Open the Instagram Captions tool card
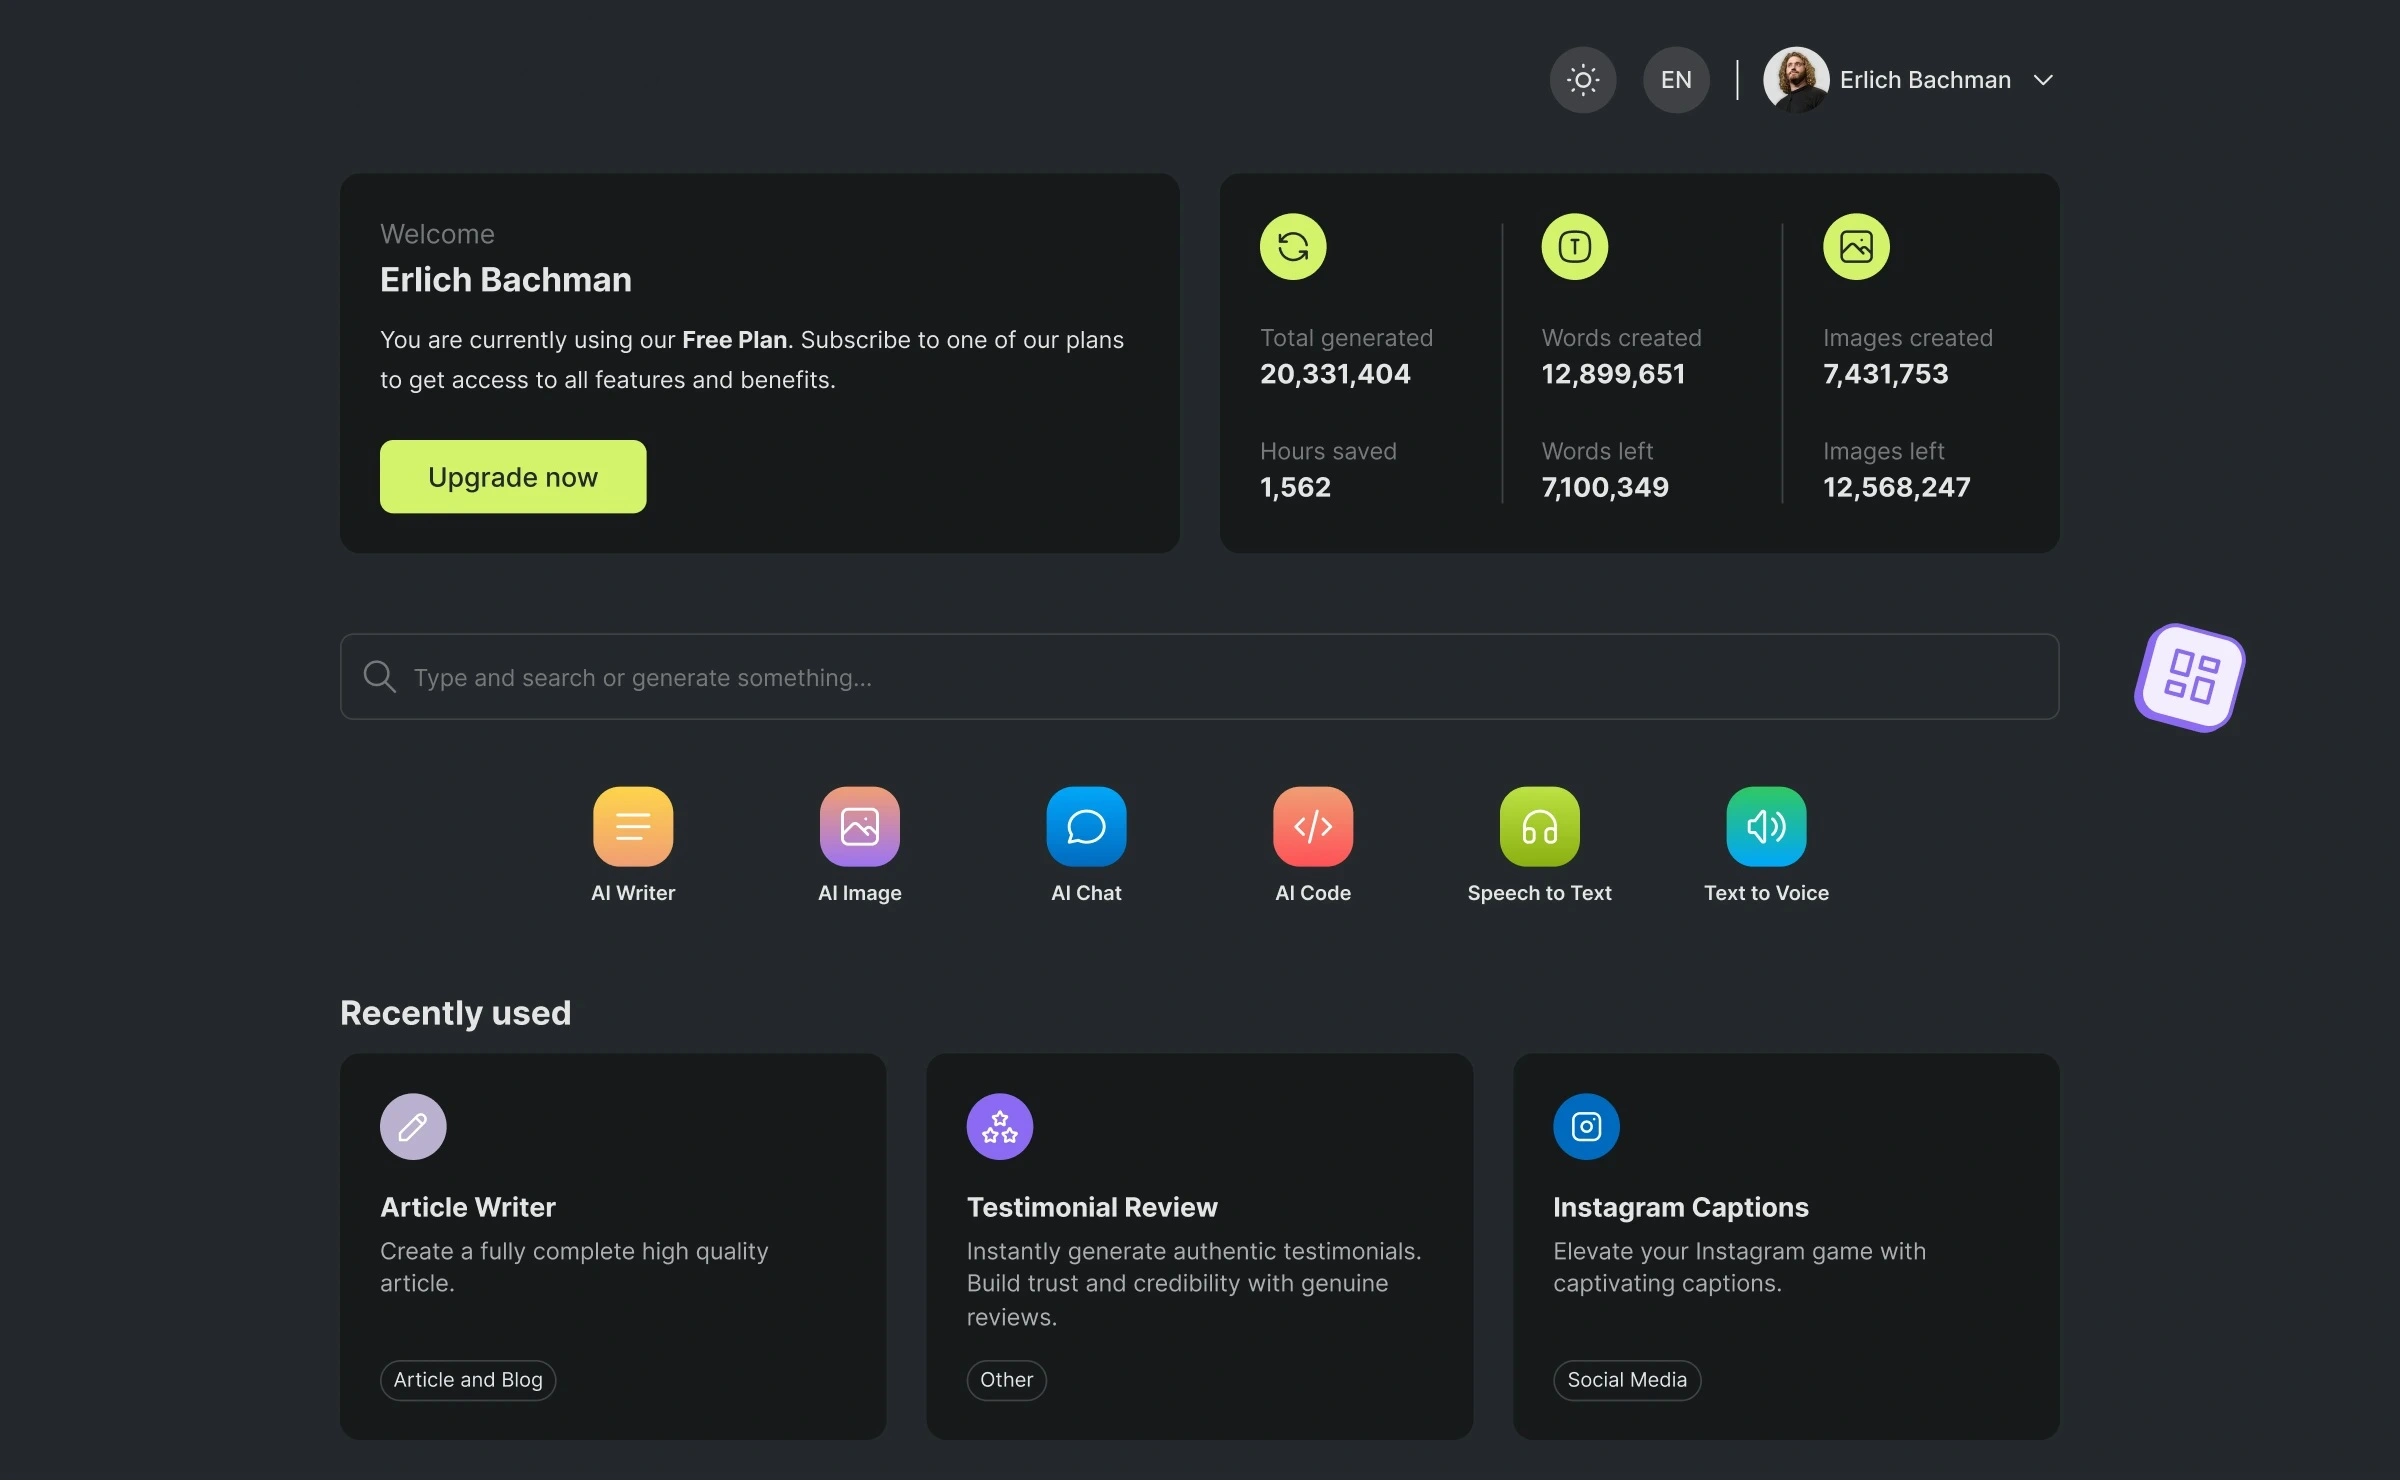The width and height of the screenshot is (2400, 1480). click(x=1786, y=1247)
